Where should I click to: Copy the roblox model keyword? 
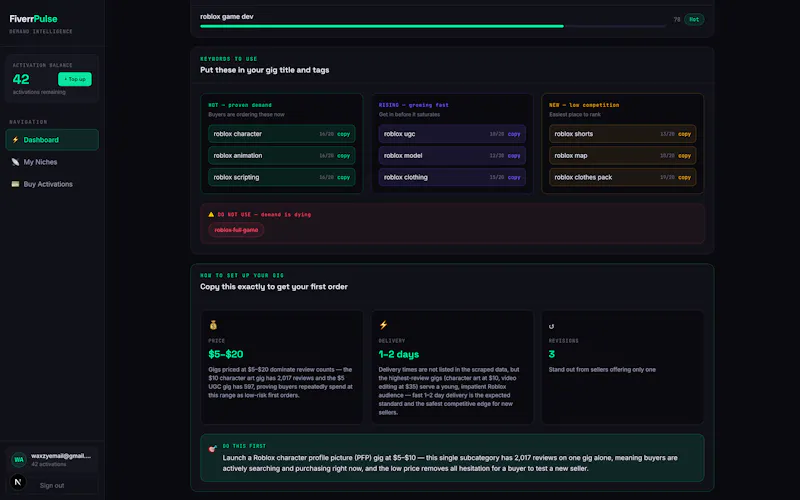click(514, 156)
